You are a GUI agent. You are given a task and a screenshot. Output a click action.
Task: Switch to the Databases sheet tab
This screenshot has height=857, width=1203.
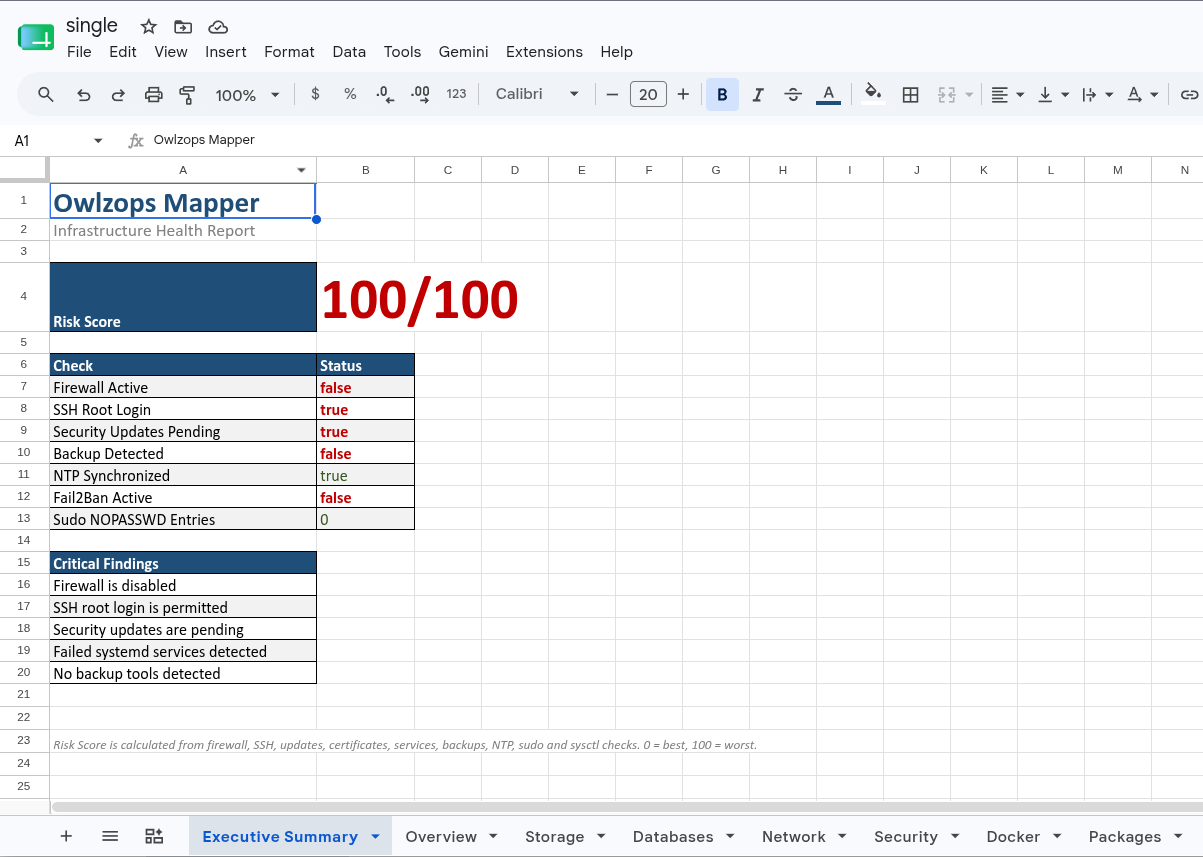coord(673,836)
